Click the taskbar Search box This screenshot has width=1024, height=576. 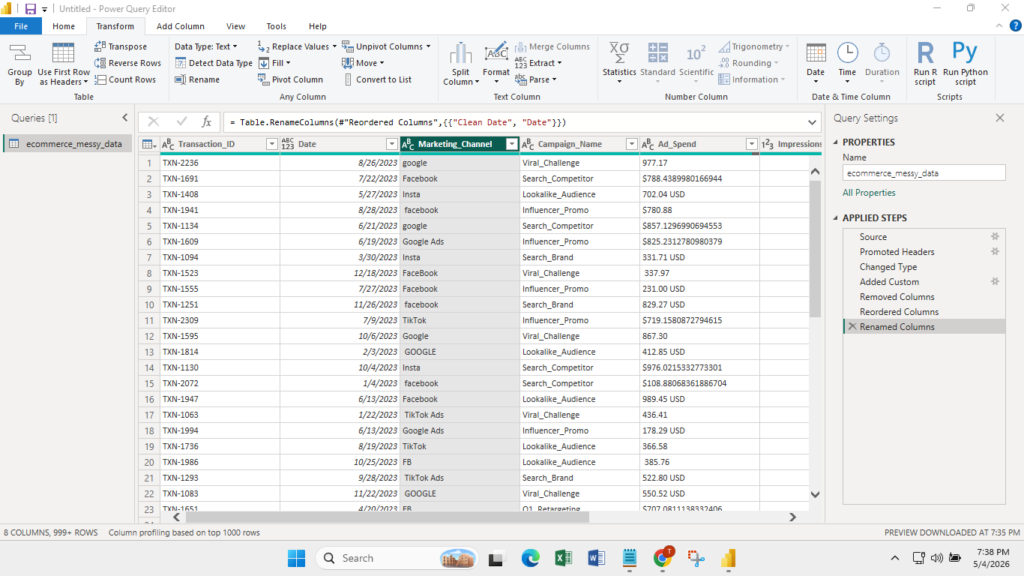coord(397,558)
